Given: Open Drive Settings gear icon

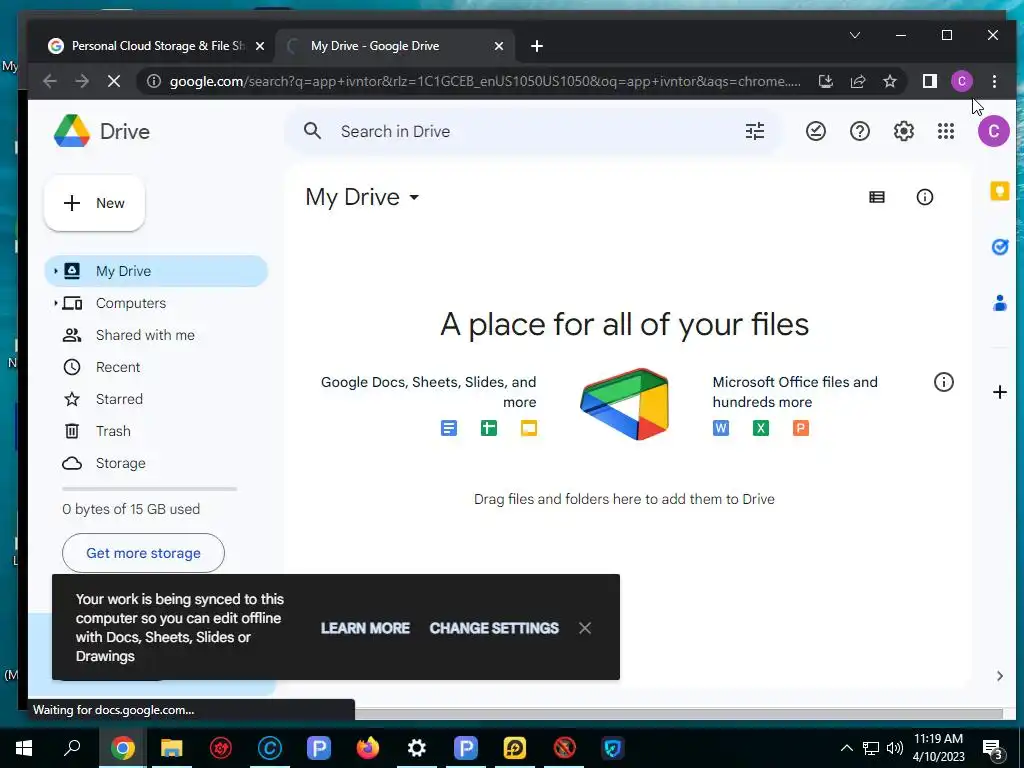Looking at the screenshot, I should (903, 131).
